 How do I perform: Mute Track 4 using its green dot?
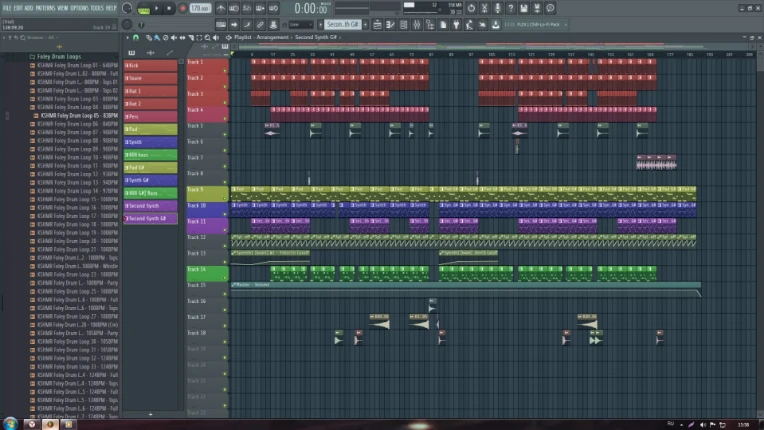225,118
